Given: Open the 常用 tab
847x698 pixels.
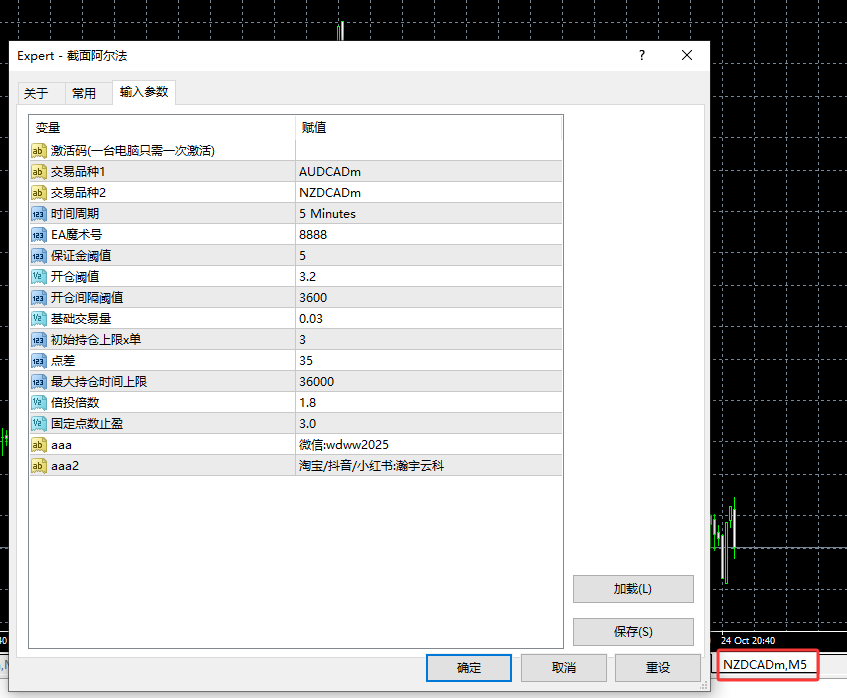Looking at the screenshot, I should 87,92.
